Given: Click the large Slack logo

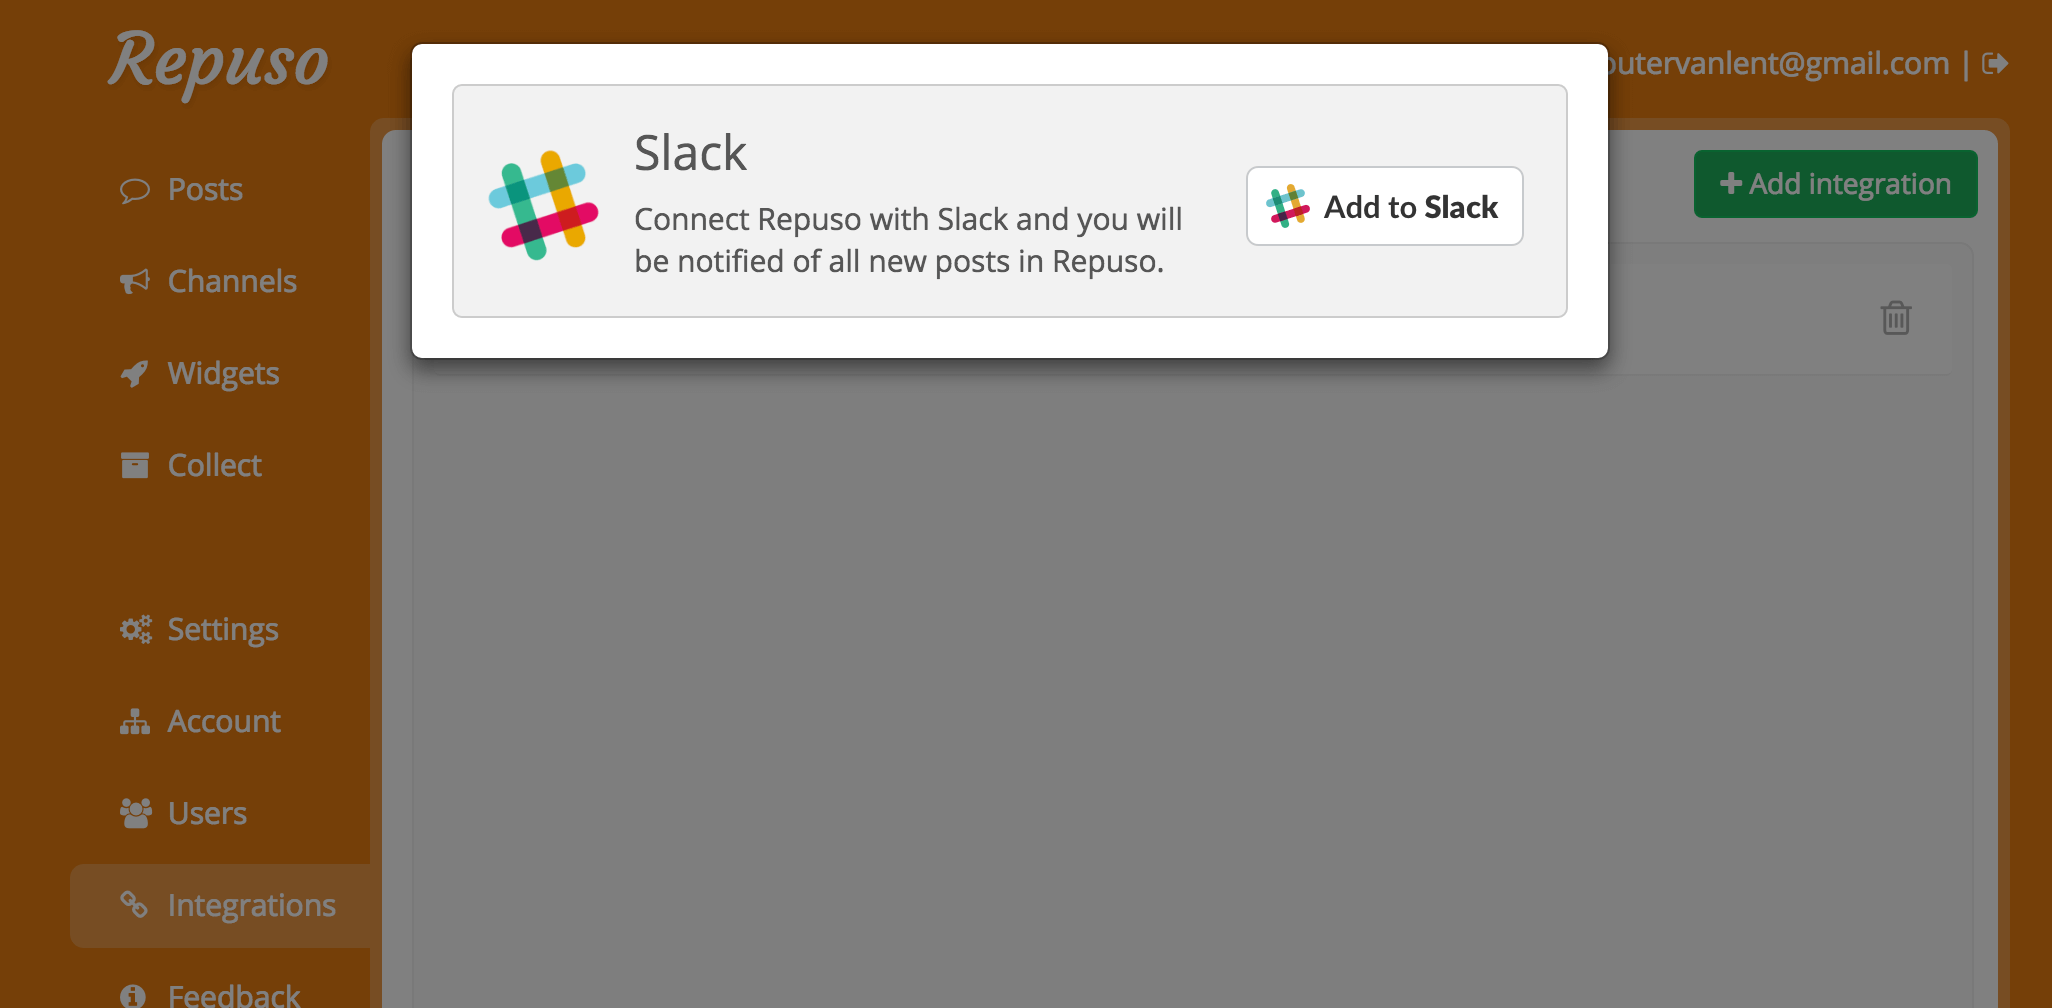Looking at the screenshot, I should click(x=543, y=205).
